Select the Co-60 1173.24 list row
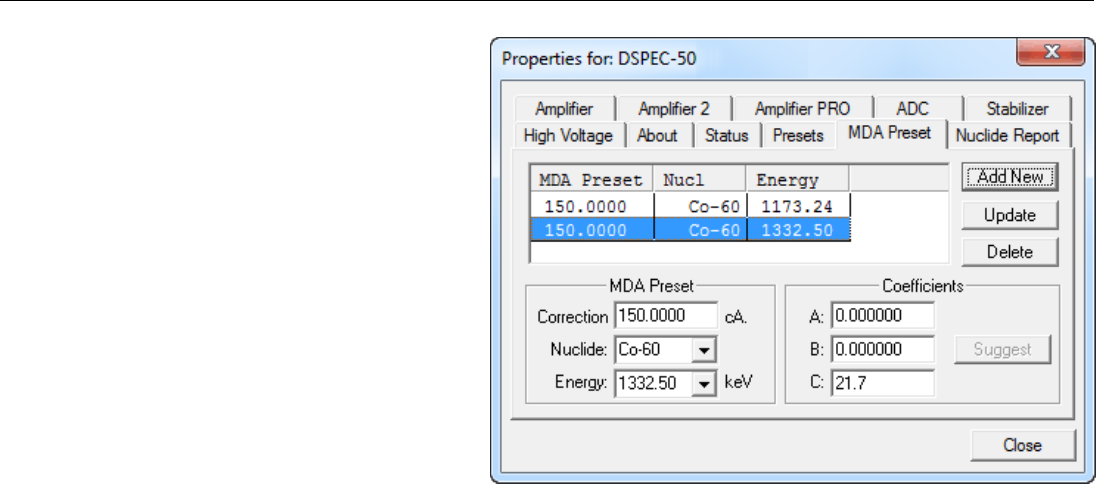 [691, 206]
